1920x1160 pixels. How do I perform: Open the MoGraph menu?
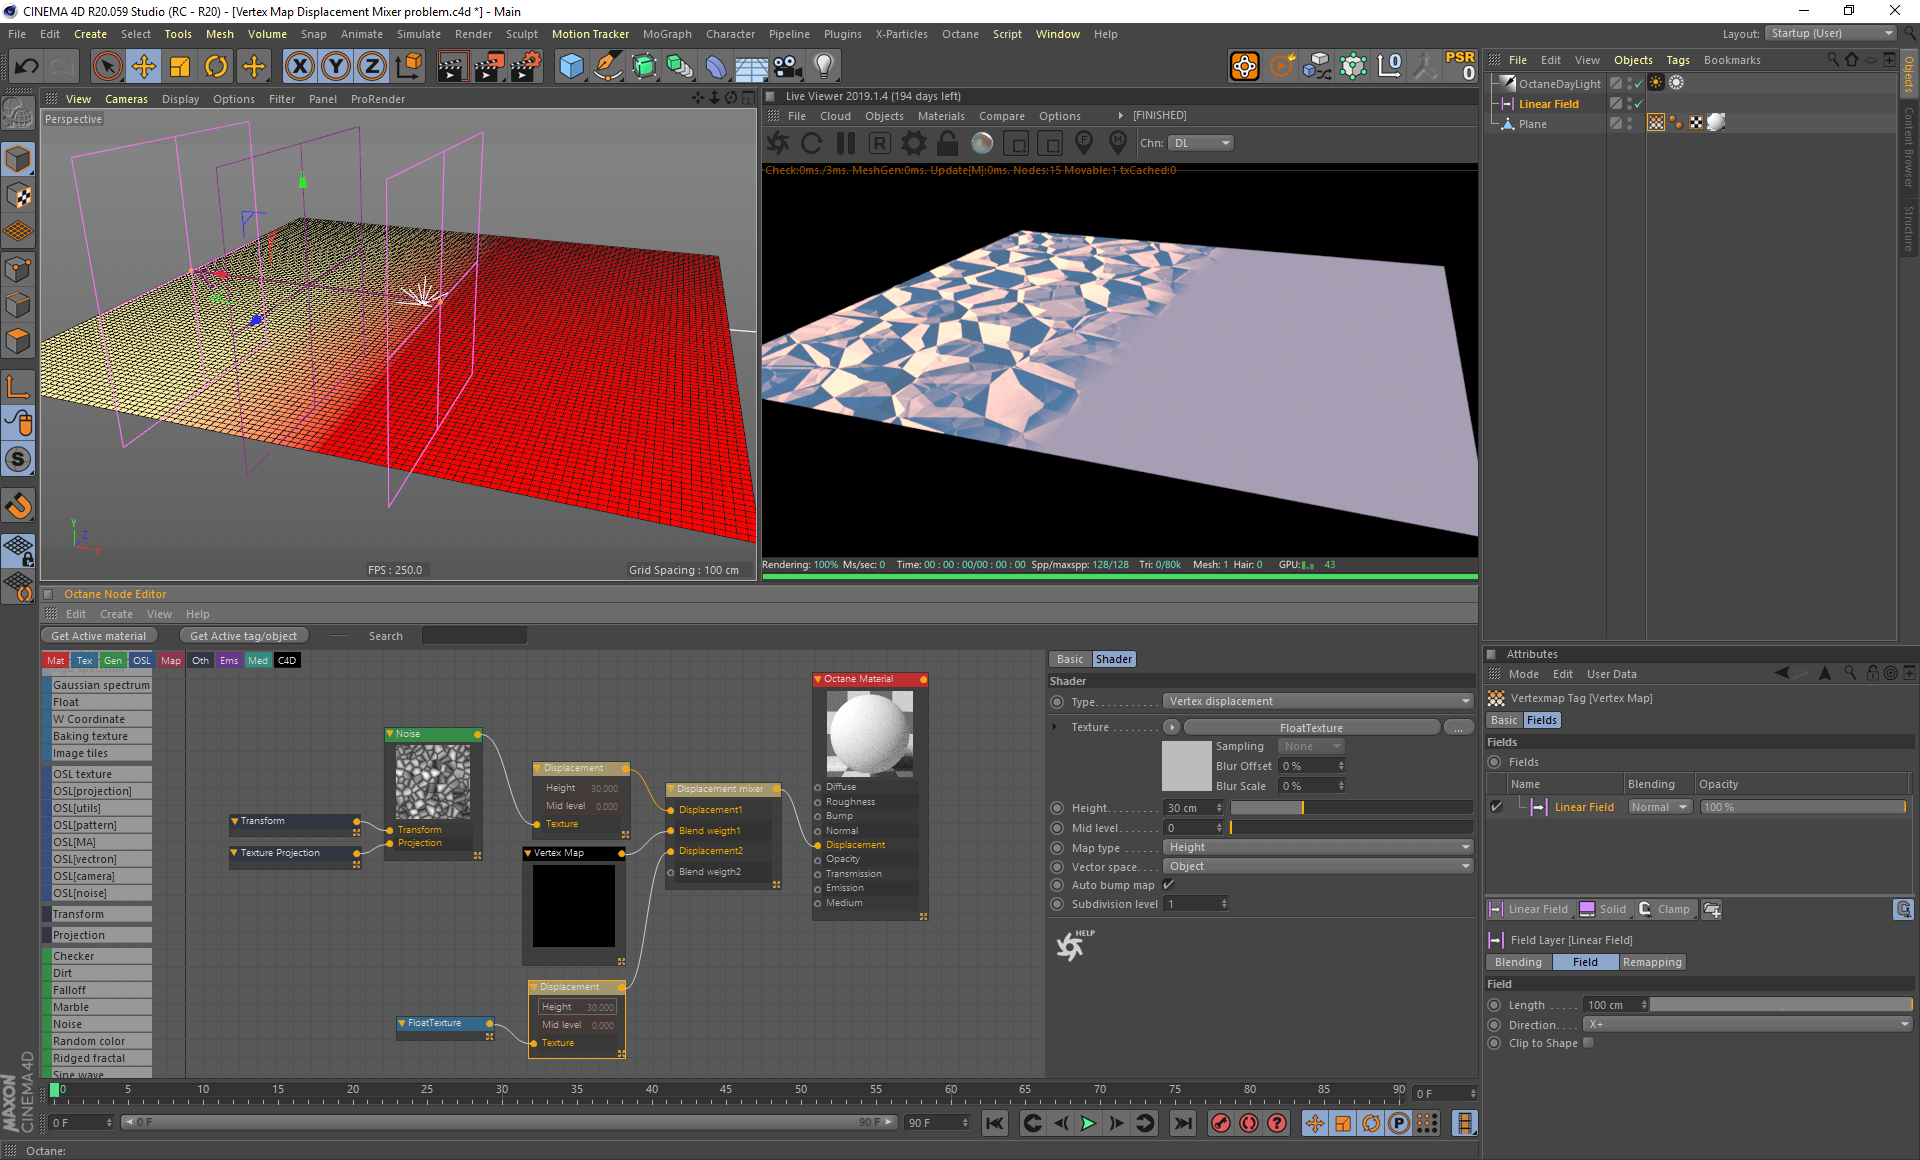(x=667, y=34)
